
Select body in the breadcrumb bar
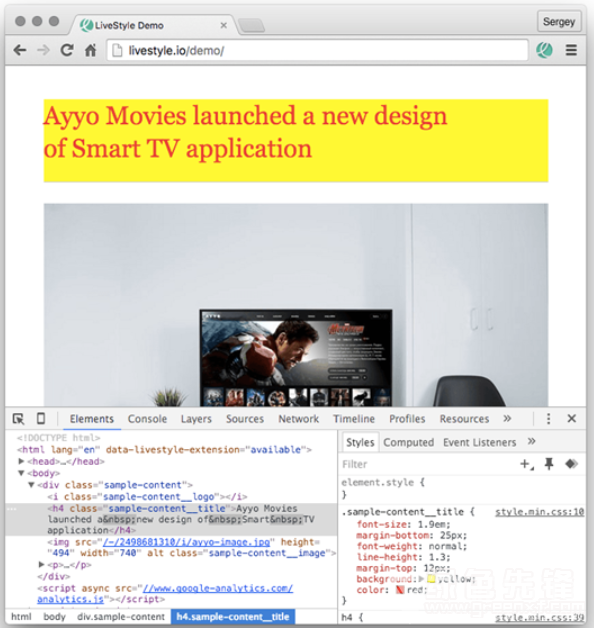tap(54, 617)
